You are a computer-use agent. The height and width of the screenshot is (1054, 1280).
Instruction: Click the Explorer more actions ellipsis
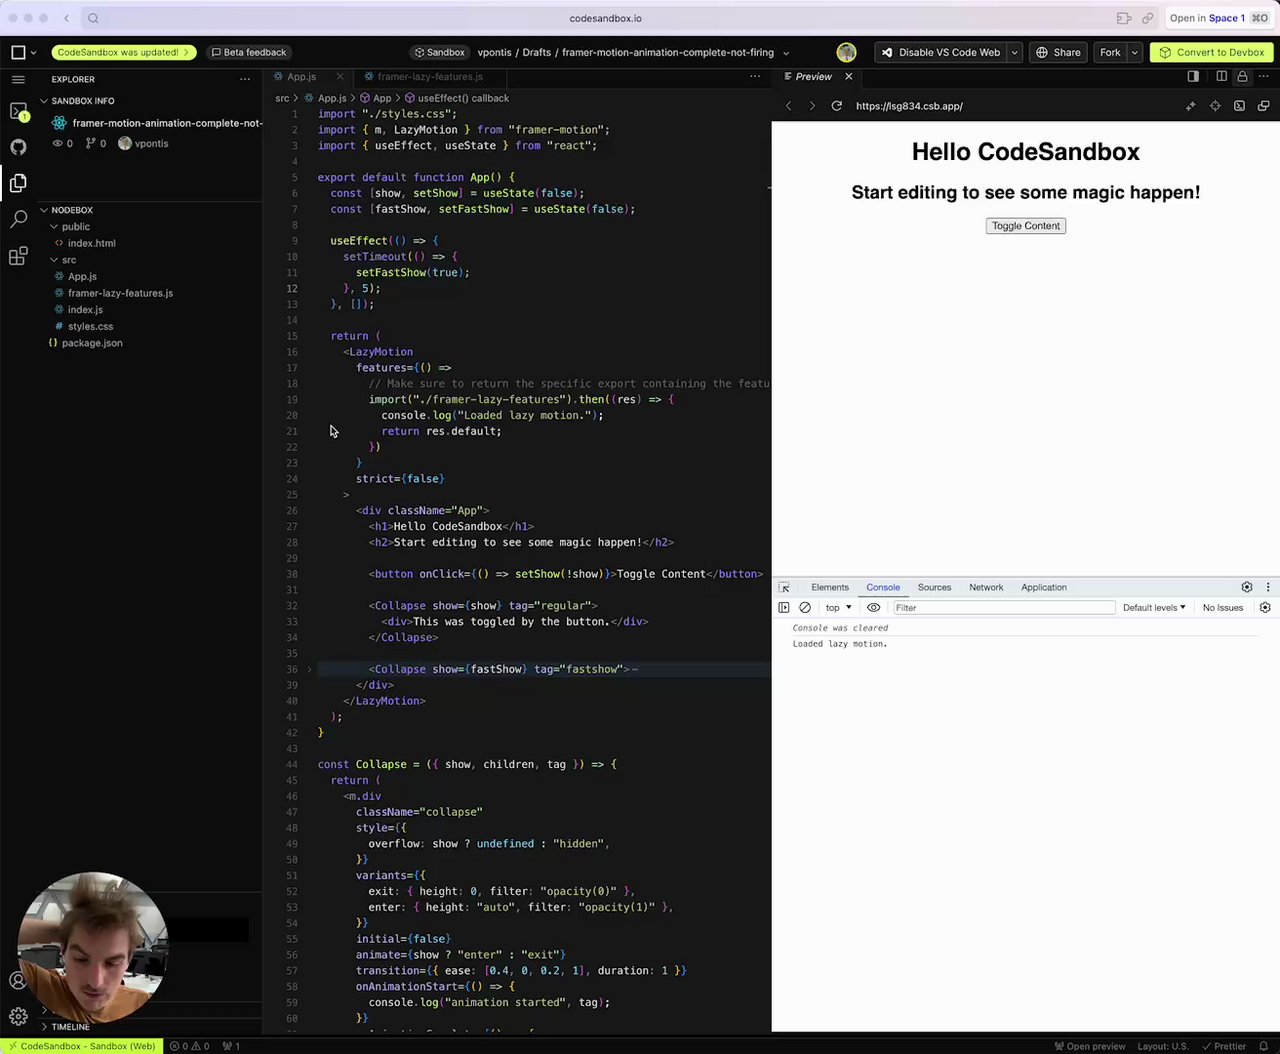pos(245,79)
